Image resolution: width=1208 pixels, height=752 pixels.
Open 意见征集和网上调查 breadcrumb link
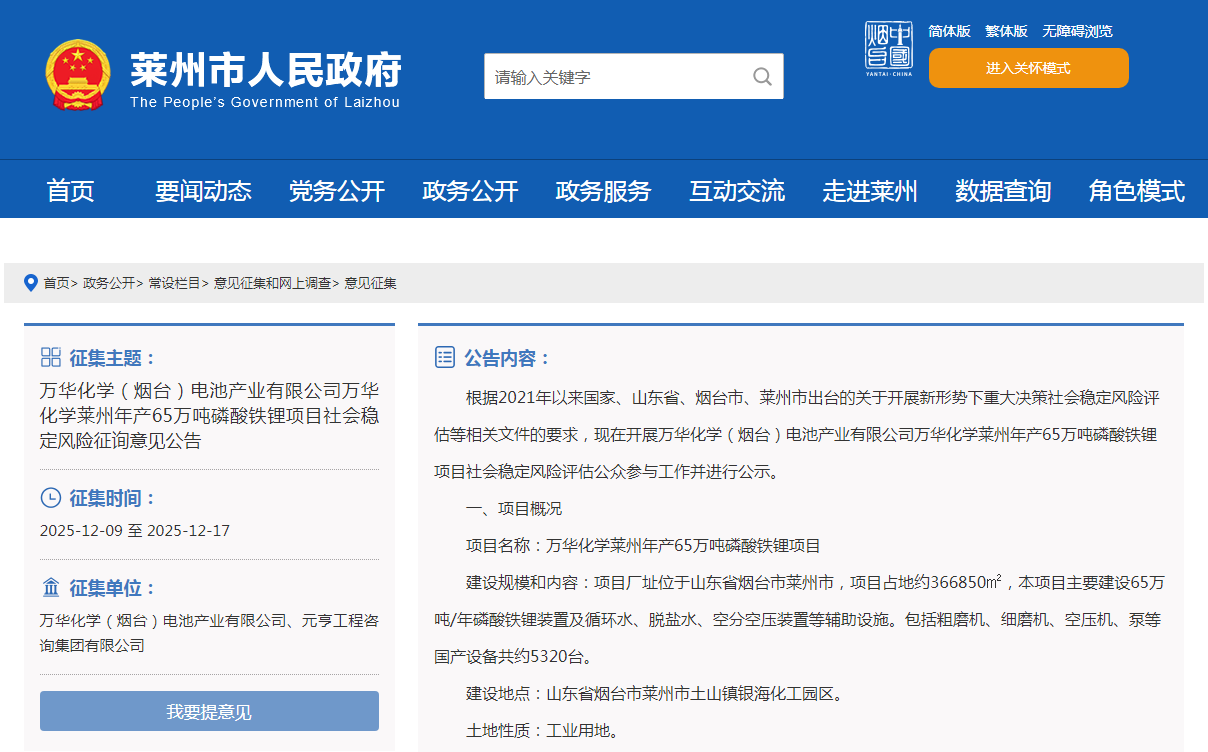(x=272, y=284)
